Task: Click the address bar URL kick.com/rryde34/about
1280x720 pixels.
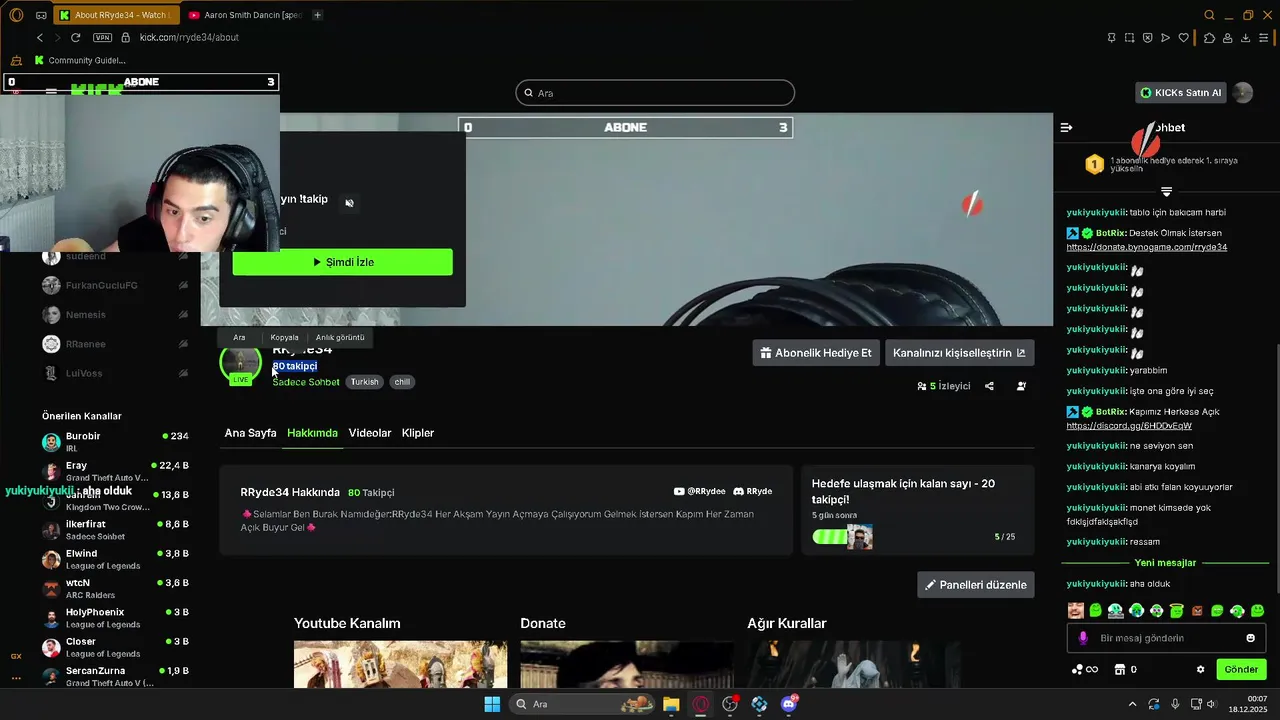Action: pyautogui.click(x=189, y=37)
